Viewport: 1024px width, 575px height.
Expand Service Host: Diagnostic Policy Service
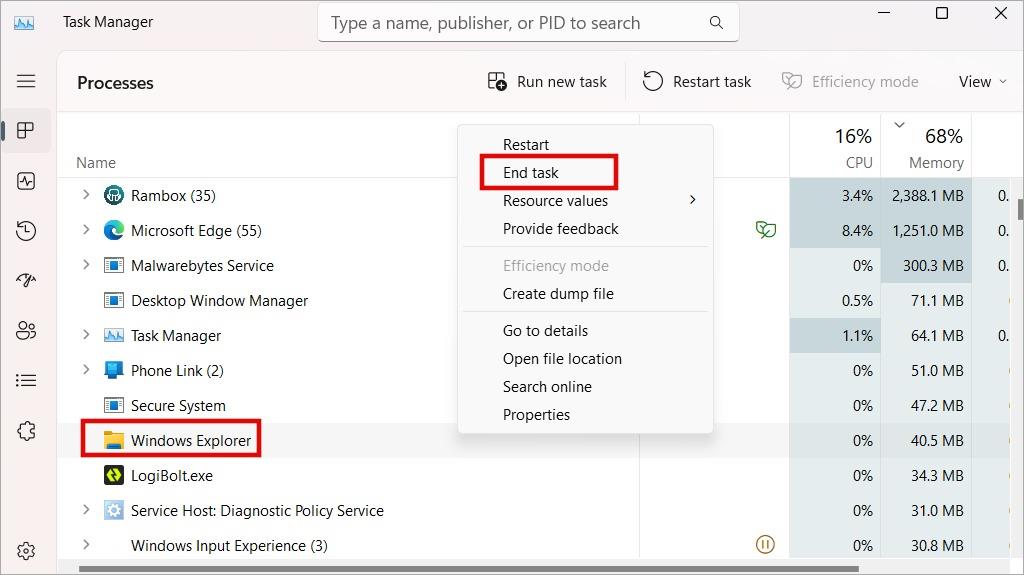click(x=86, y=509)
